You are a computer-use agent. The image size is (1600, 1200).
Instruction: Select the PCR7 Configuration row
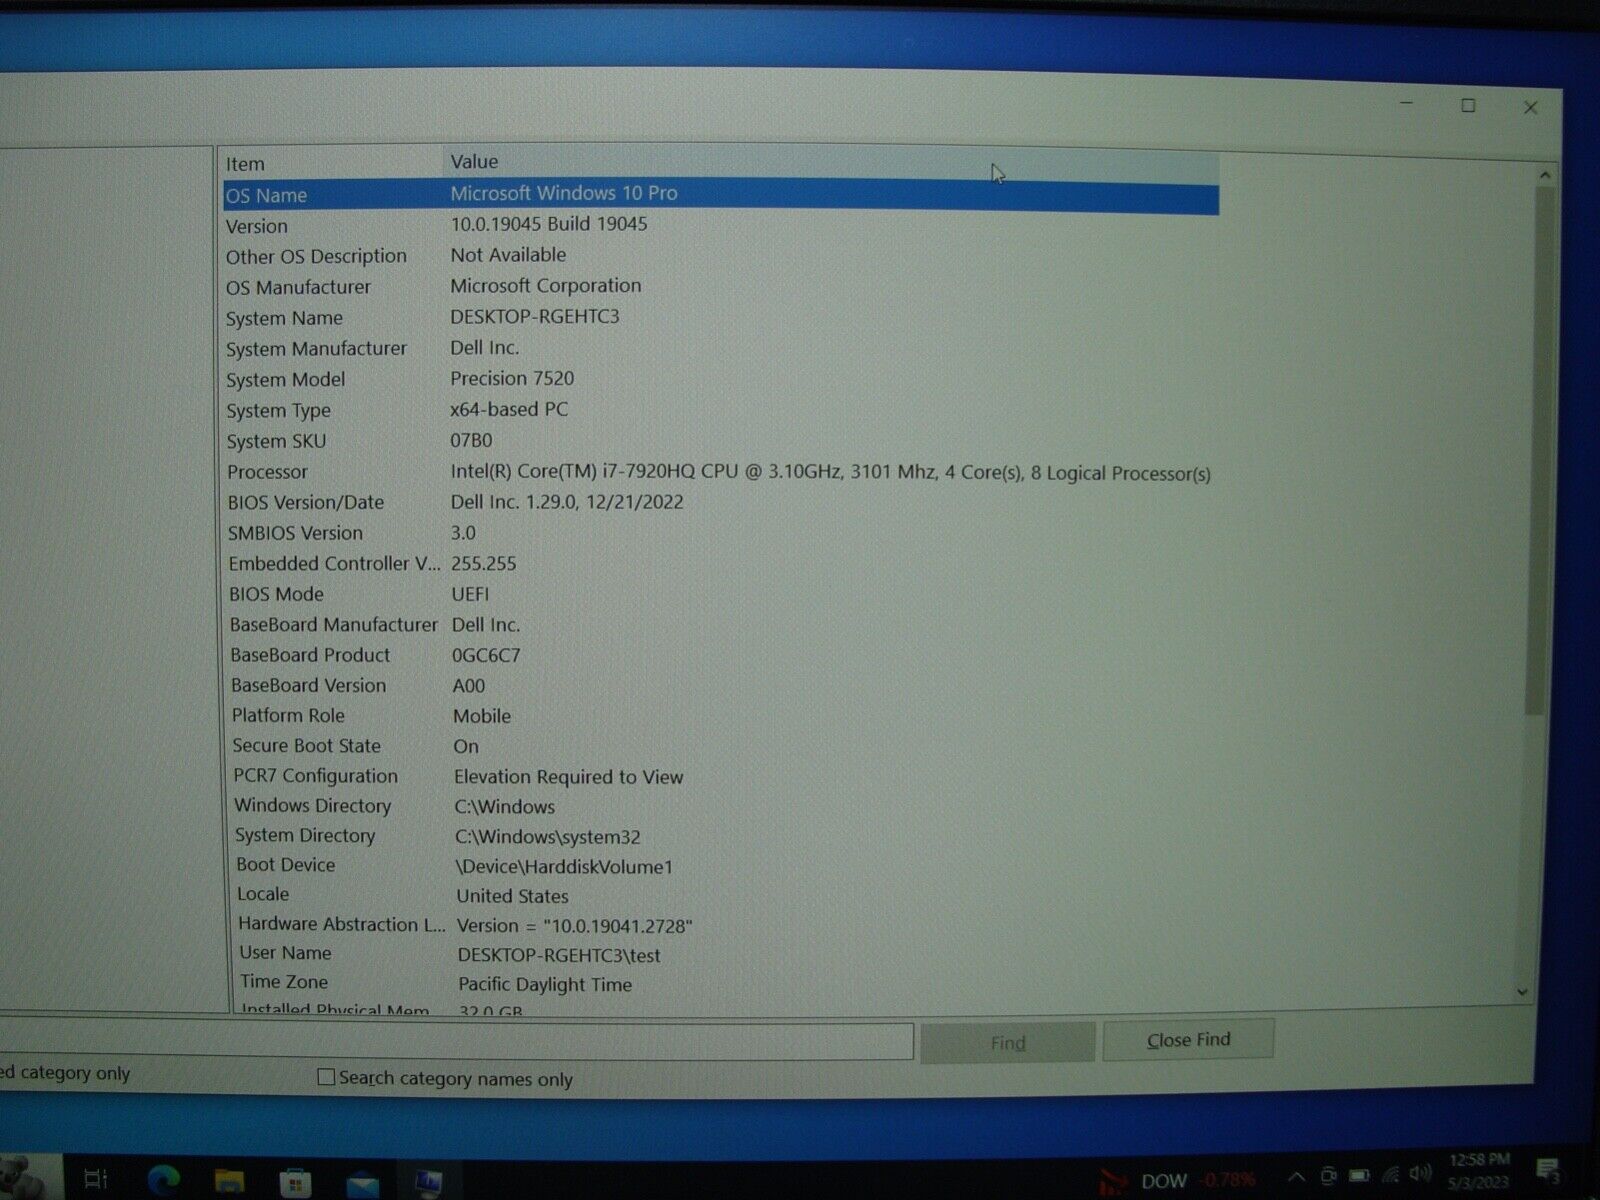[720, 776]
